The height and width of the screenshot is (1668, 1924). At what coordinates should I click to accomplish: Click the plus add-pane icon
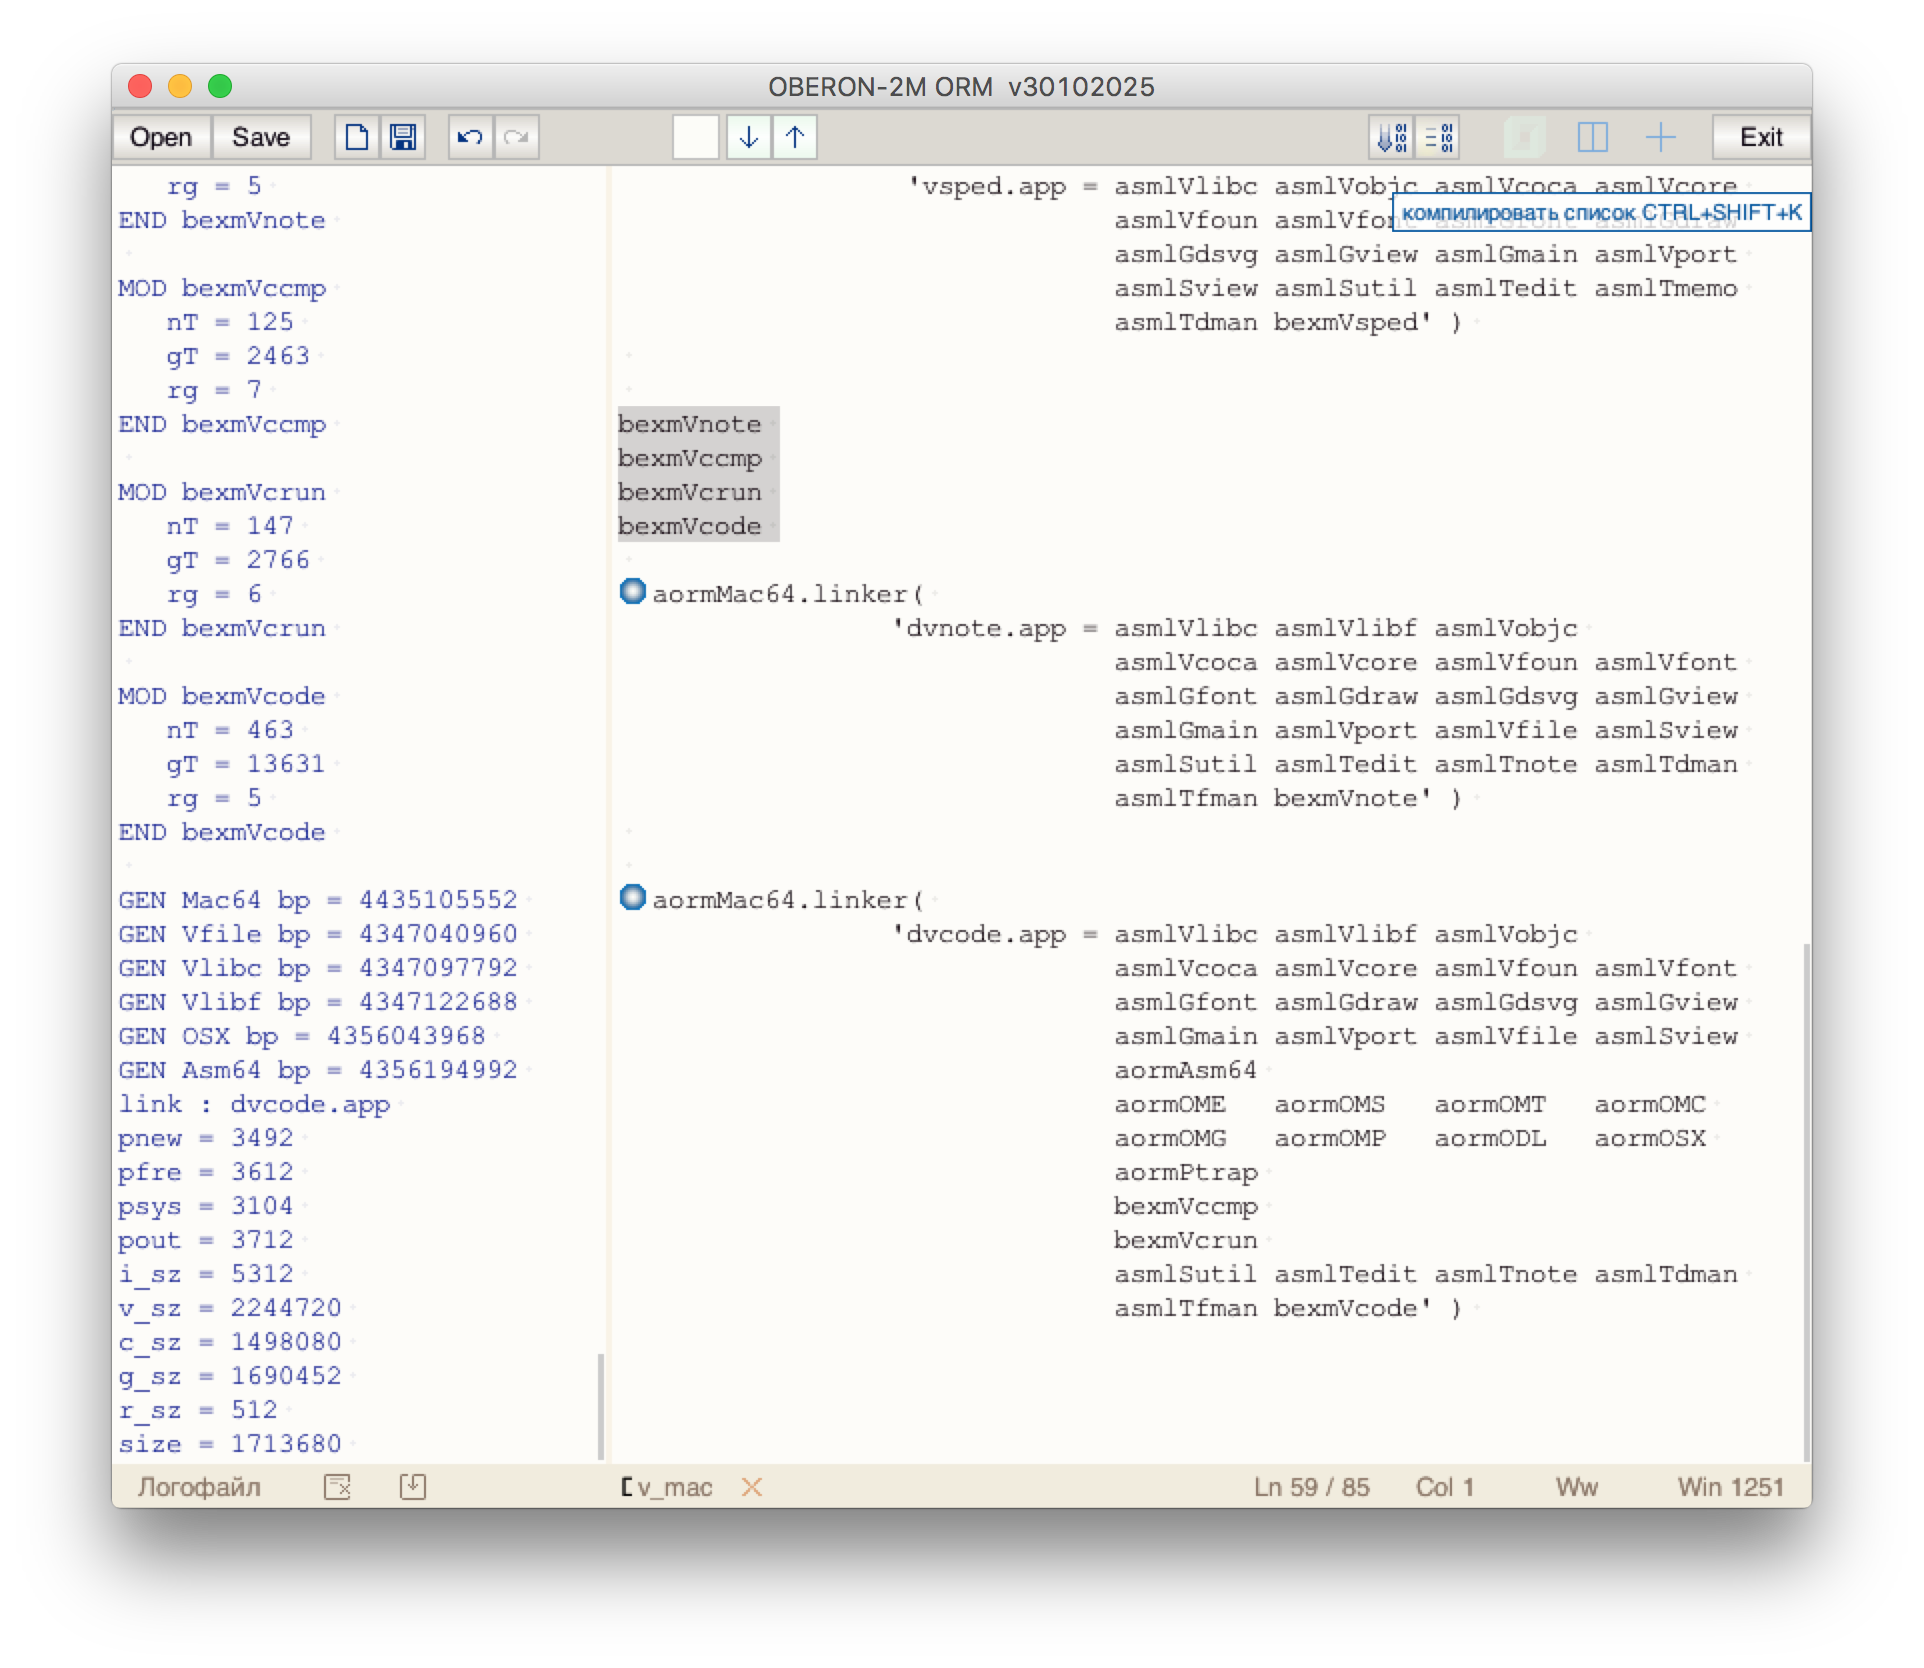(x=1660, y=137)
